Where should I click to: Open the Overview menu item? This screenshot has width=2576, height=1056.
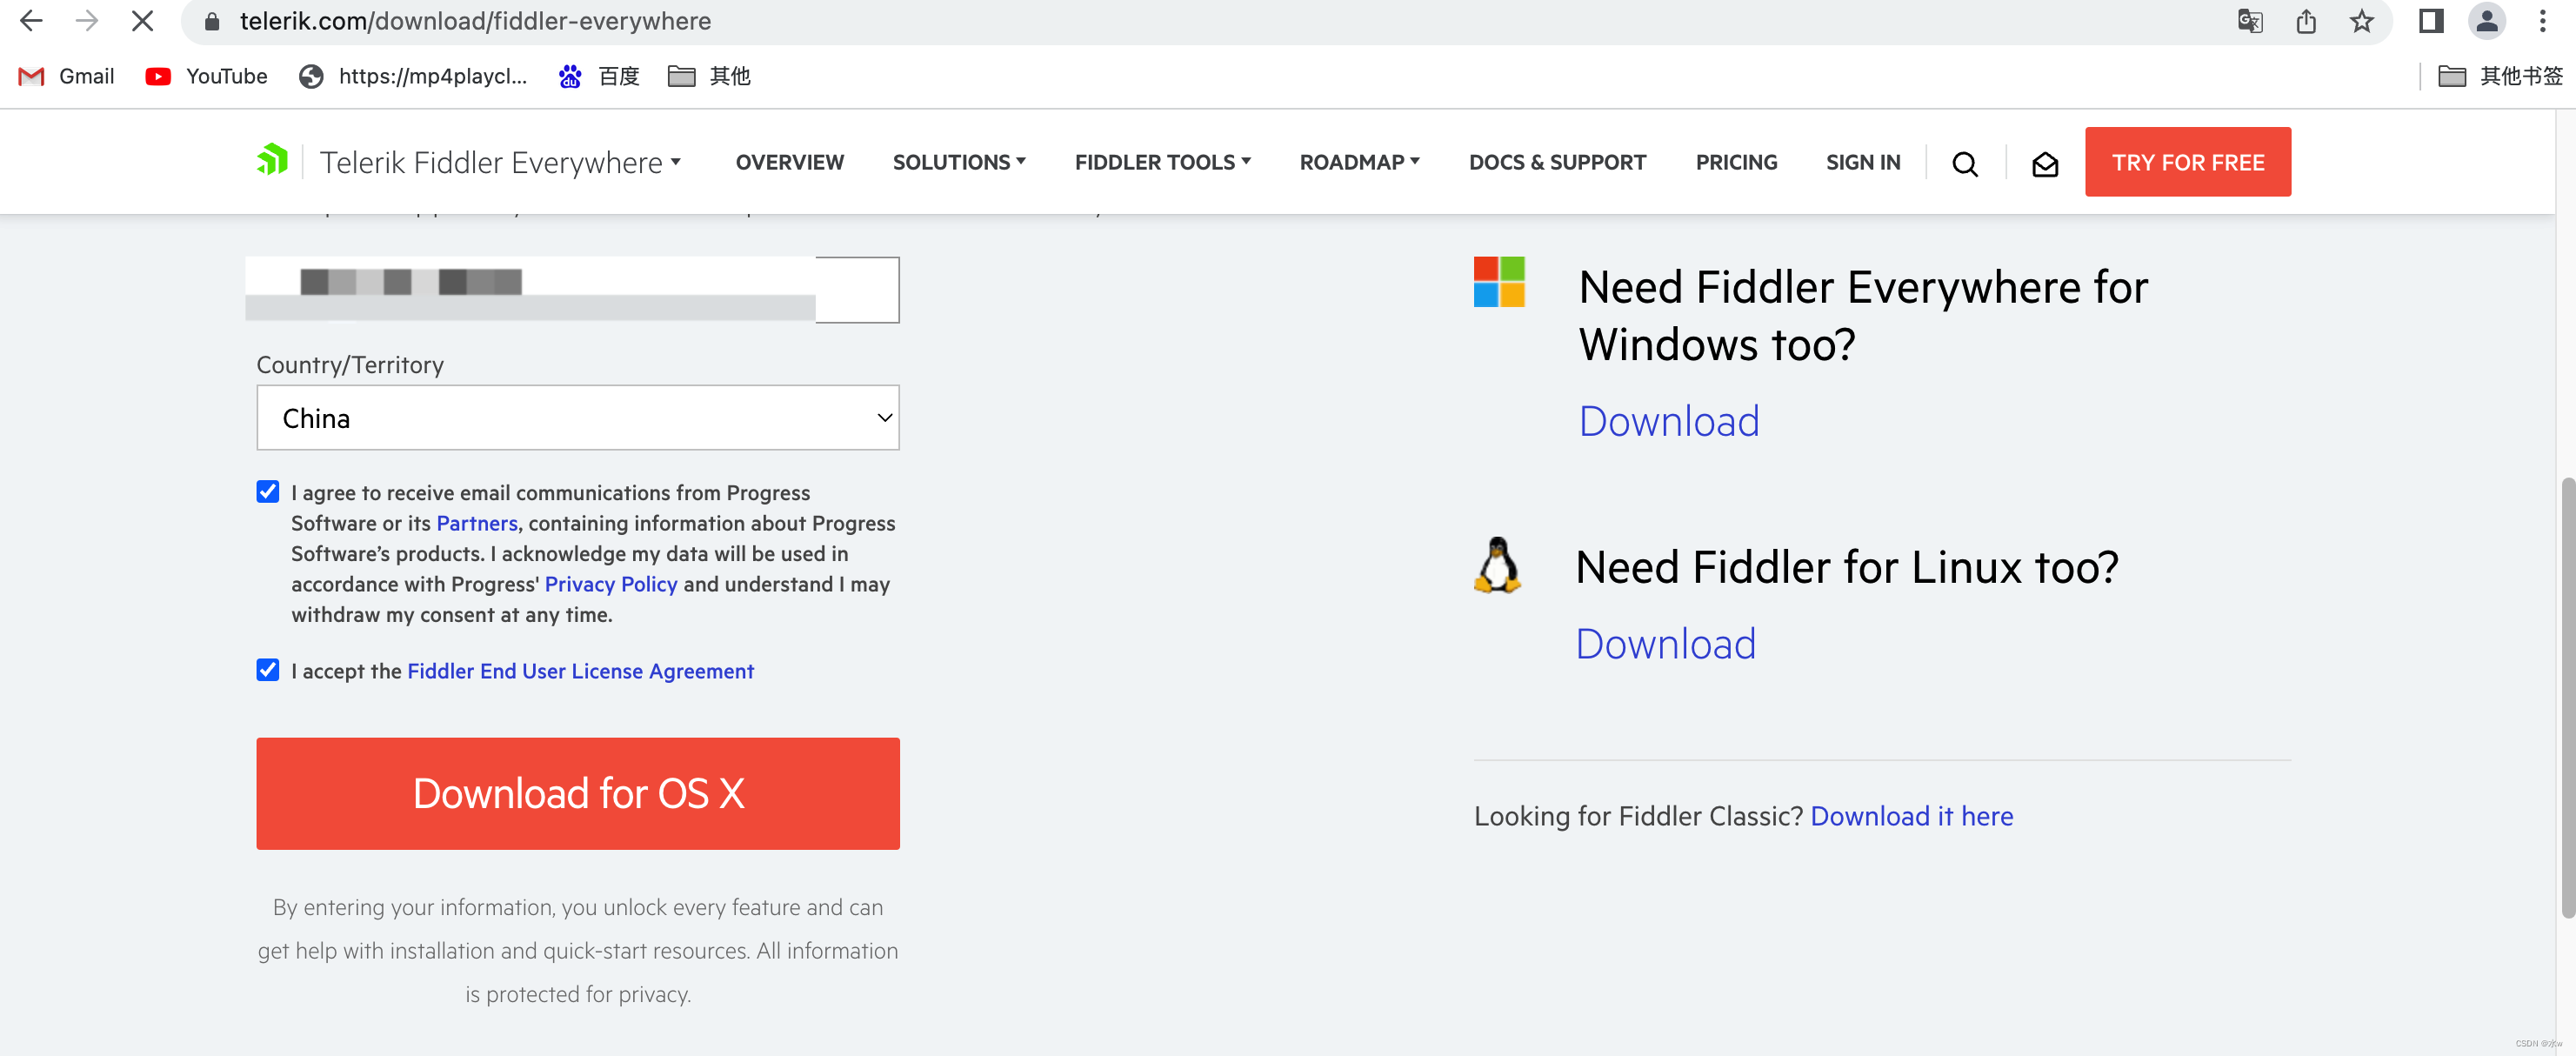point(789,162)
